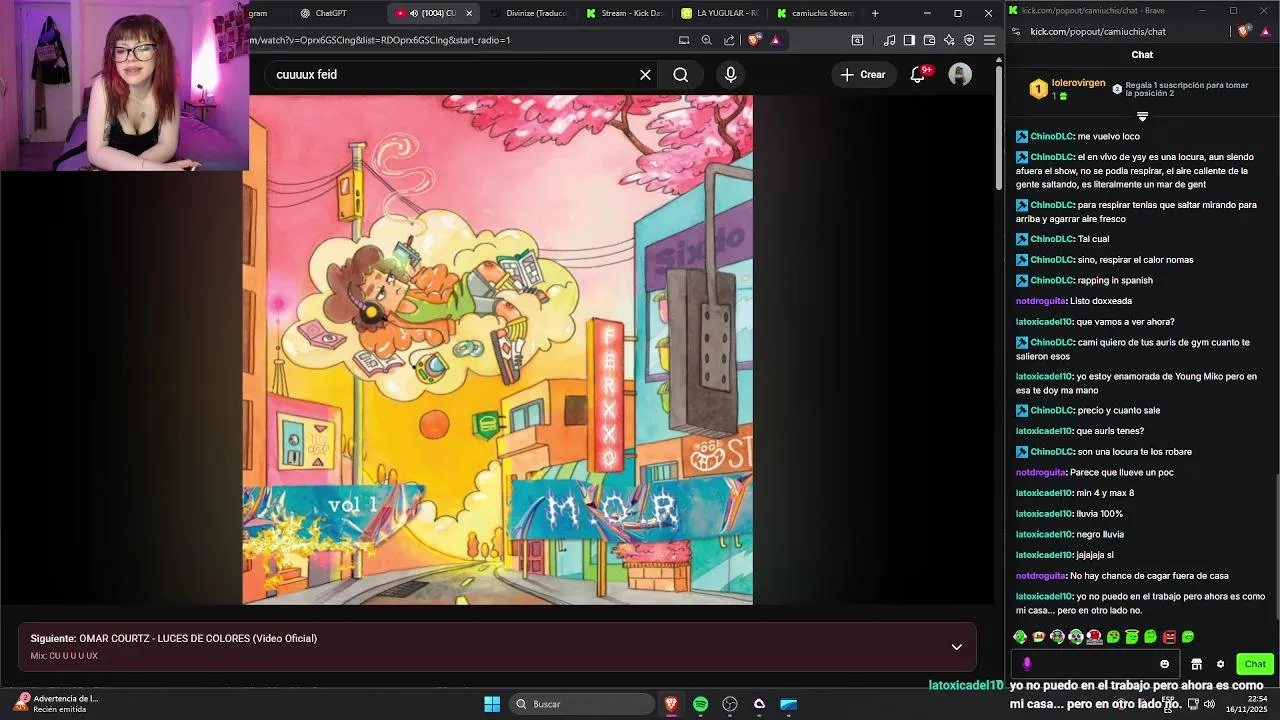Send message with green Chat button
The image size is (1280, 720).
[x=1255, y=664]
